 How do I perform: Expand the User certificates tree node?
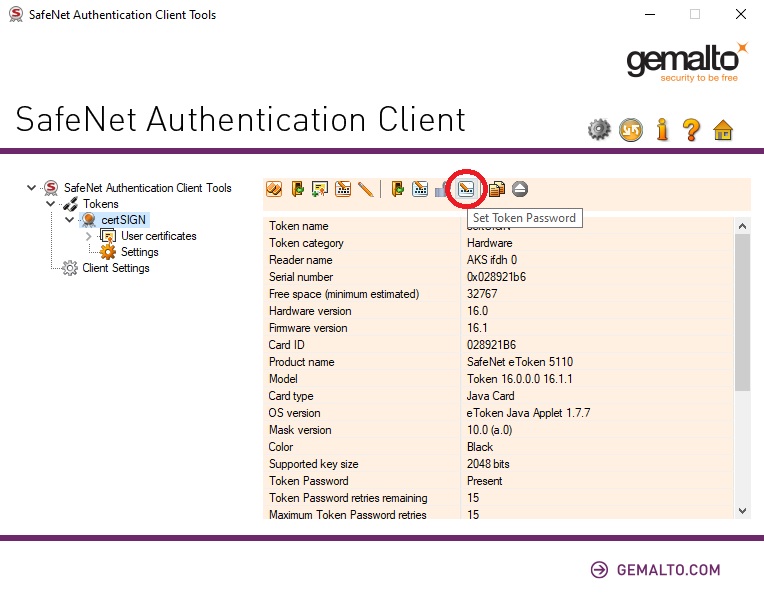(88, 236)
